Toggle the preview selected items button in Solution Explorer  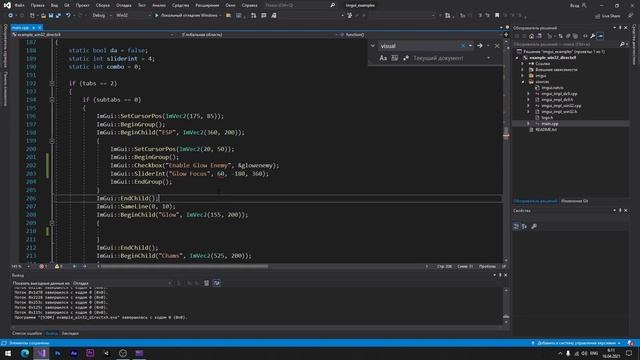(600, 36)
